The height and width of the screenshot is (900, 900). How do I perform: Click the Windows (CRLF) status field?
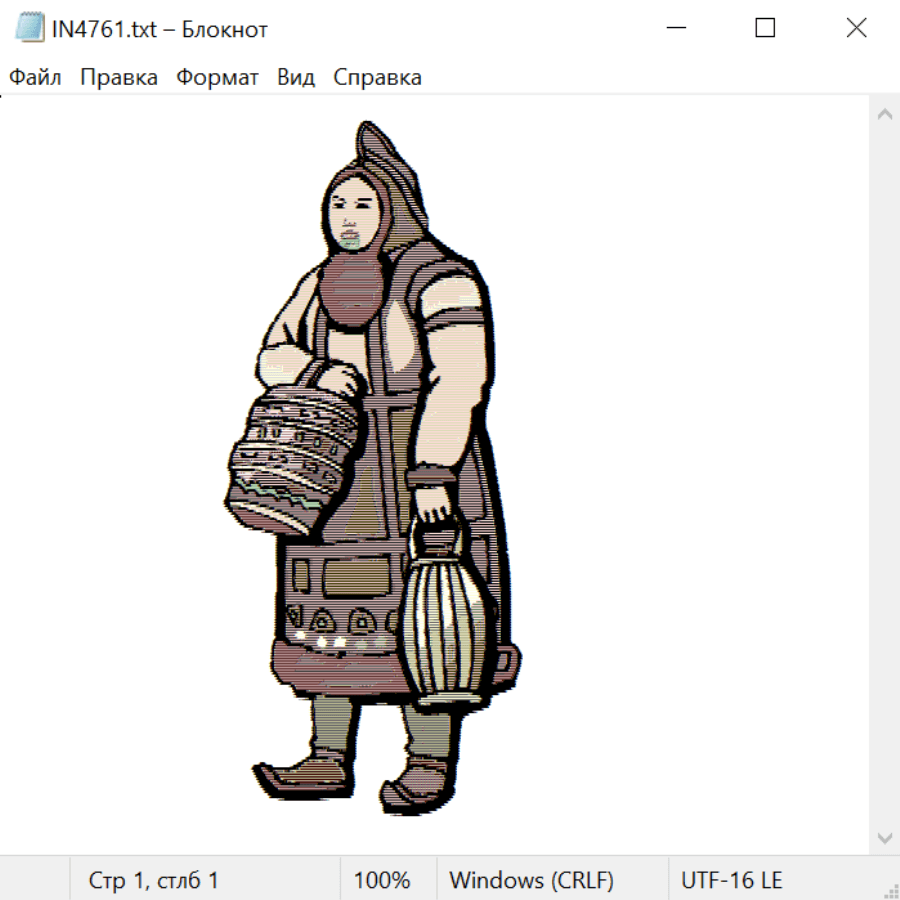531,881
